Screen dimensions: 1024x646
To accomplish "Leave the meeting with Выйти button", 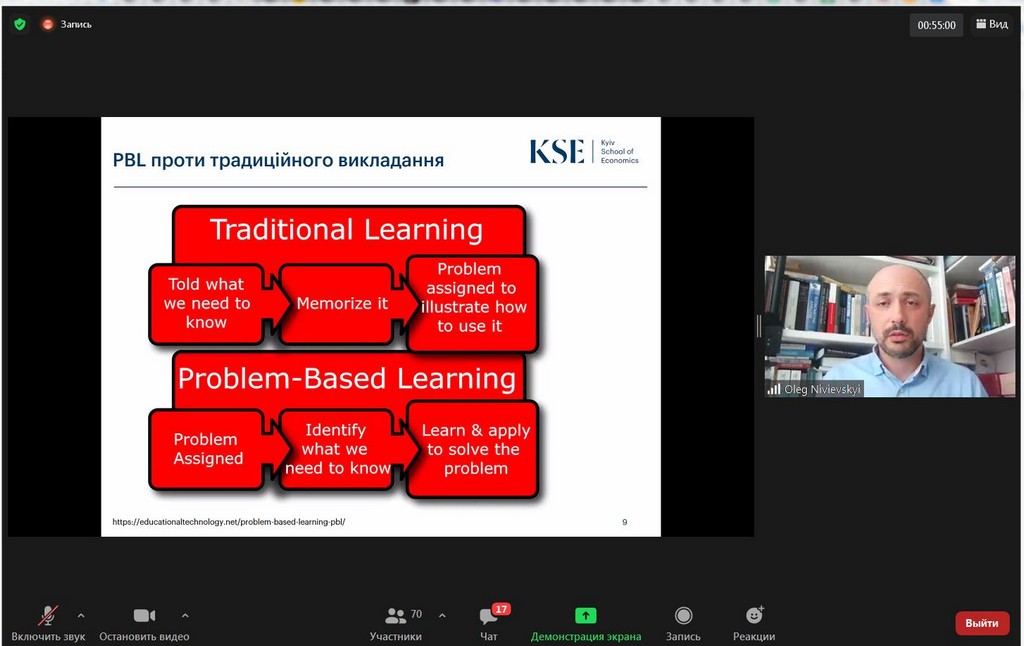I will pyautogui.click(x=981, y=623).
